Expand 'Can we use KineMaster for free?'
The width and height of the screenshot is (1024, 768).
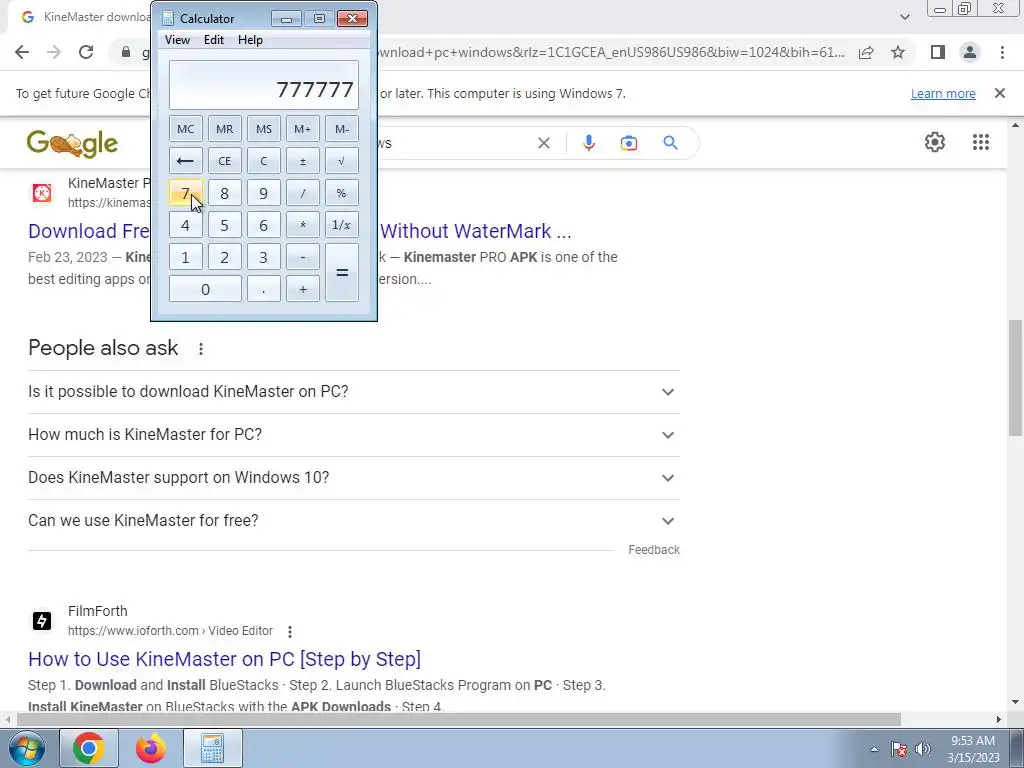pos(353,521)
